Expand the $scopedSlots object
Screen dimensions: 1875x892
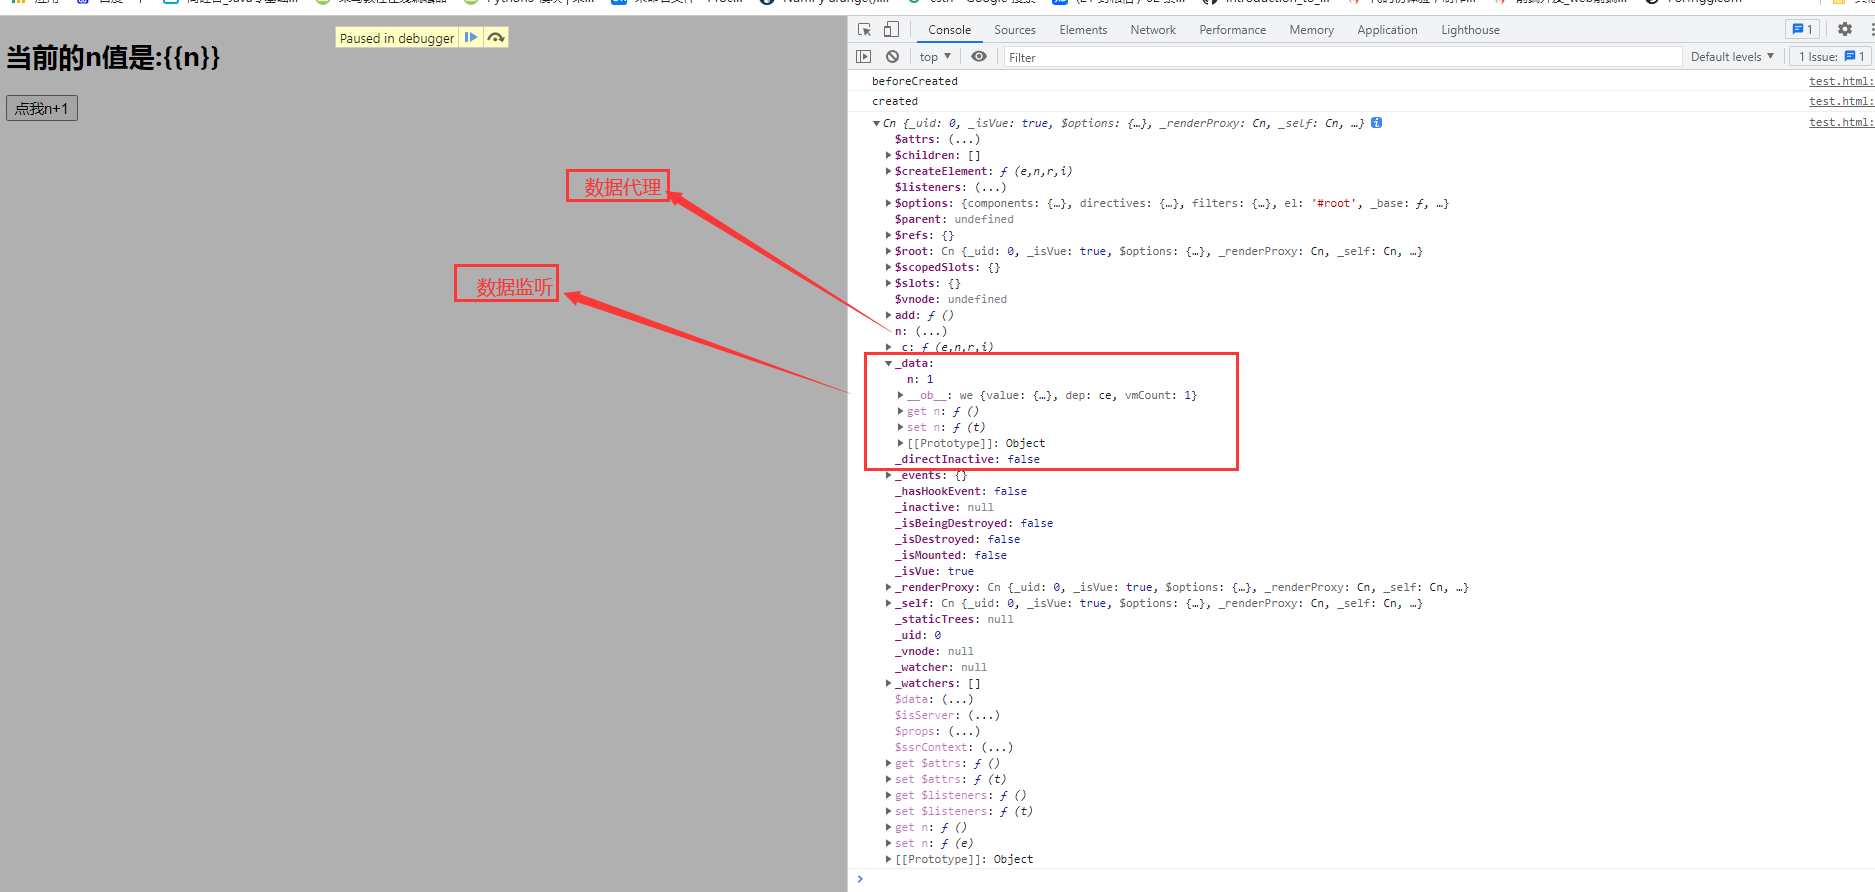point(888,268)
